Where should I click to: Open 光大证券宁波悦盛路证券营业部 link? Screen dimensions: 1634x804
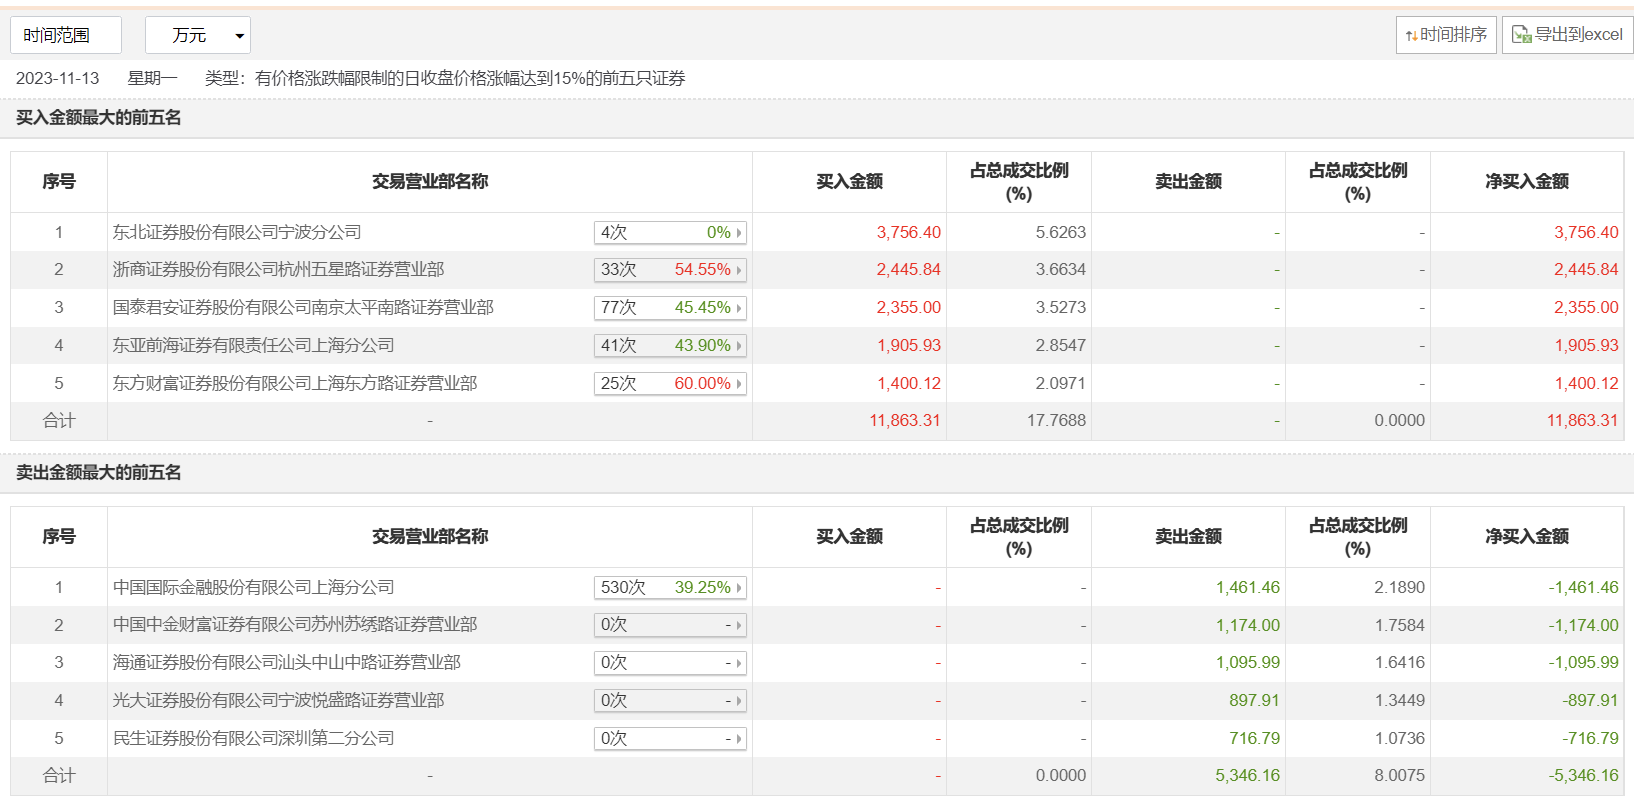point(278,700)
